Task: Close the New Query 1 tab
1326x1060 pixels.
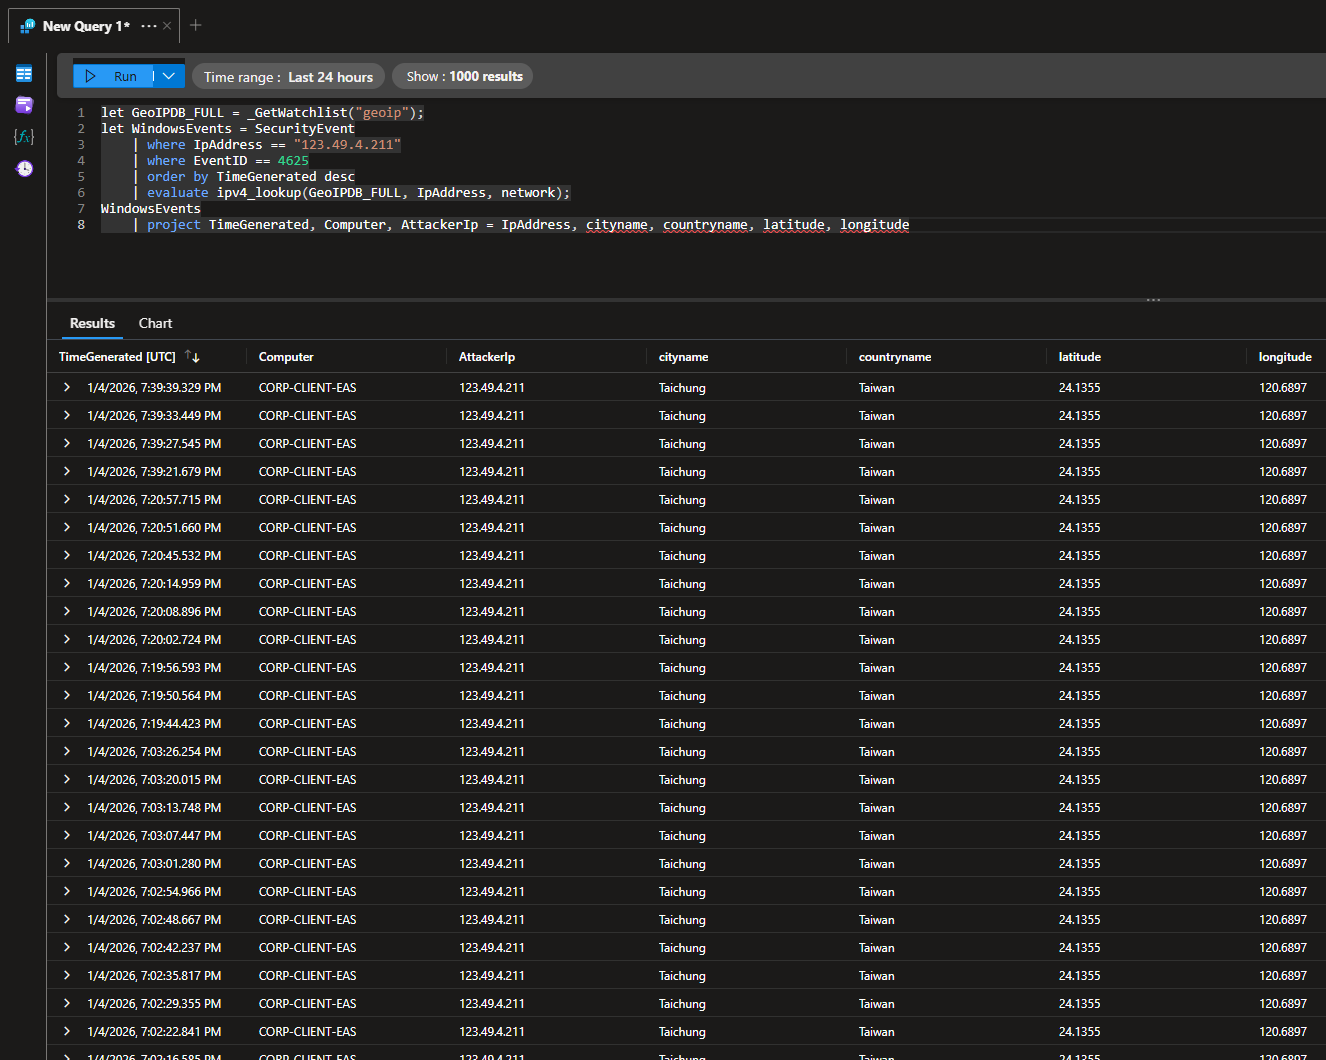Action: point(167,26)
